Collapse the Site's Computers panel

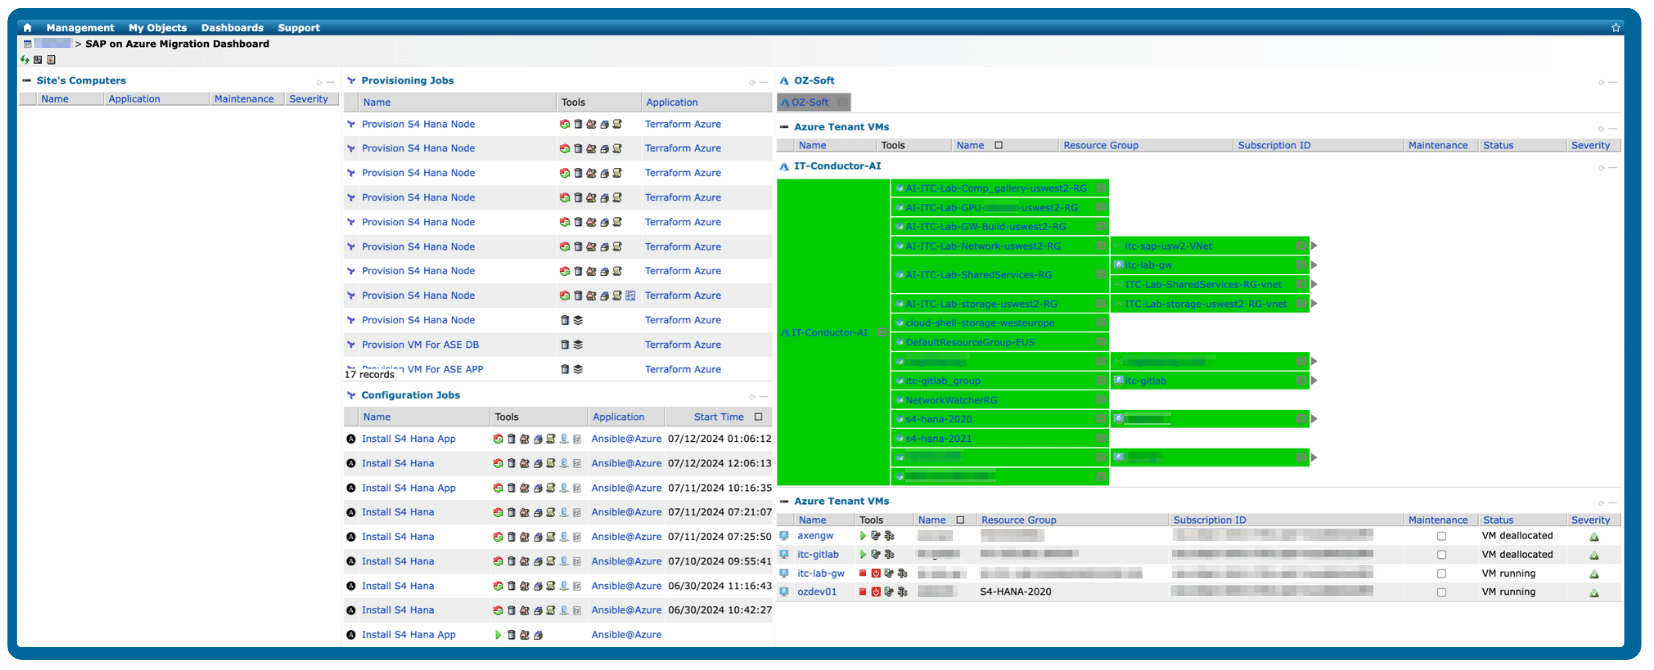[26, 81]
